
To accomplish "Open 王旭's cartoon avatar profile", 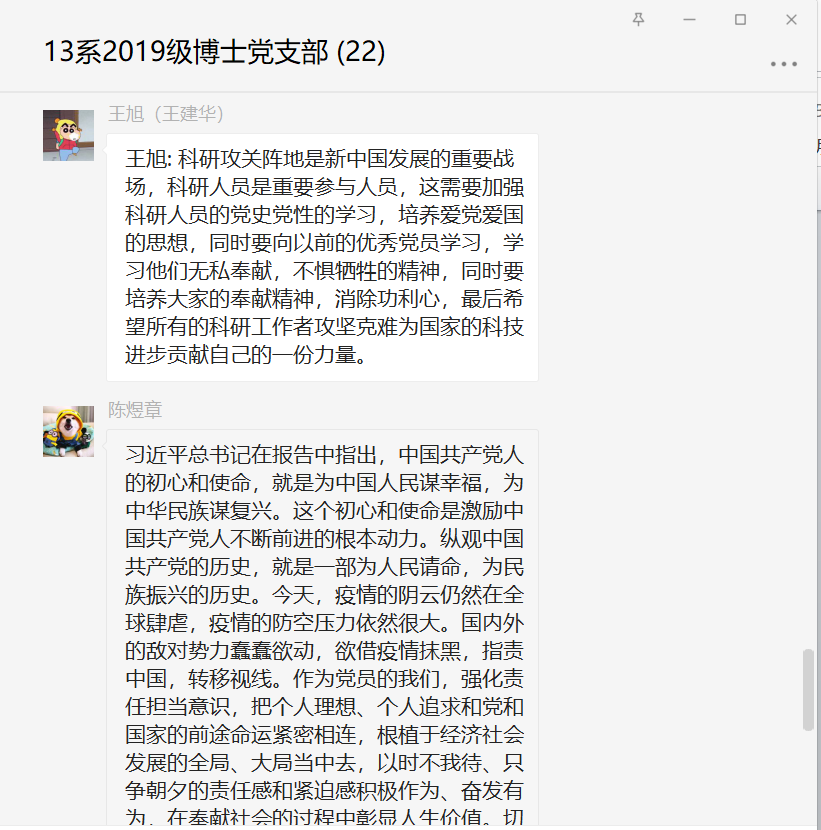I will 68,136.
